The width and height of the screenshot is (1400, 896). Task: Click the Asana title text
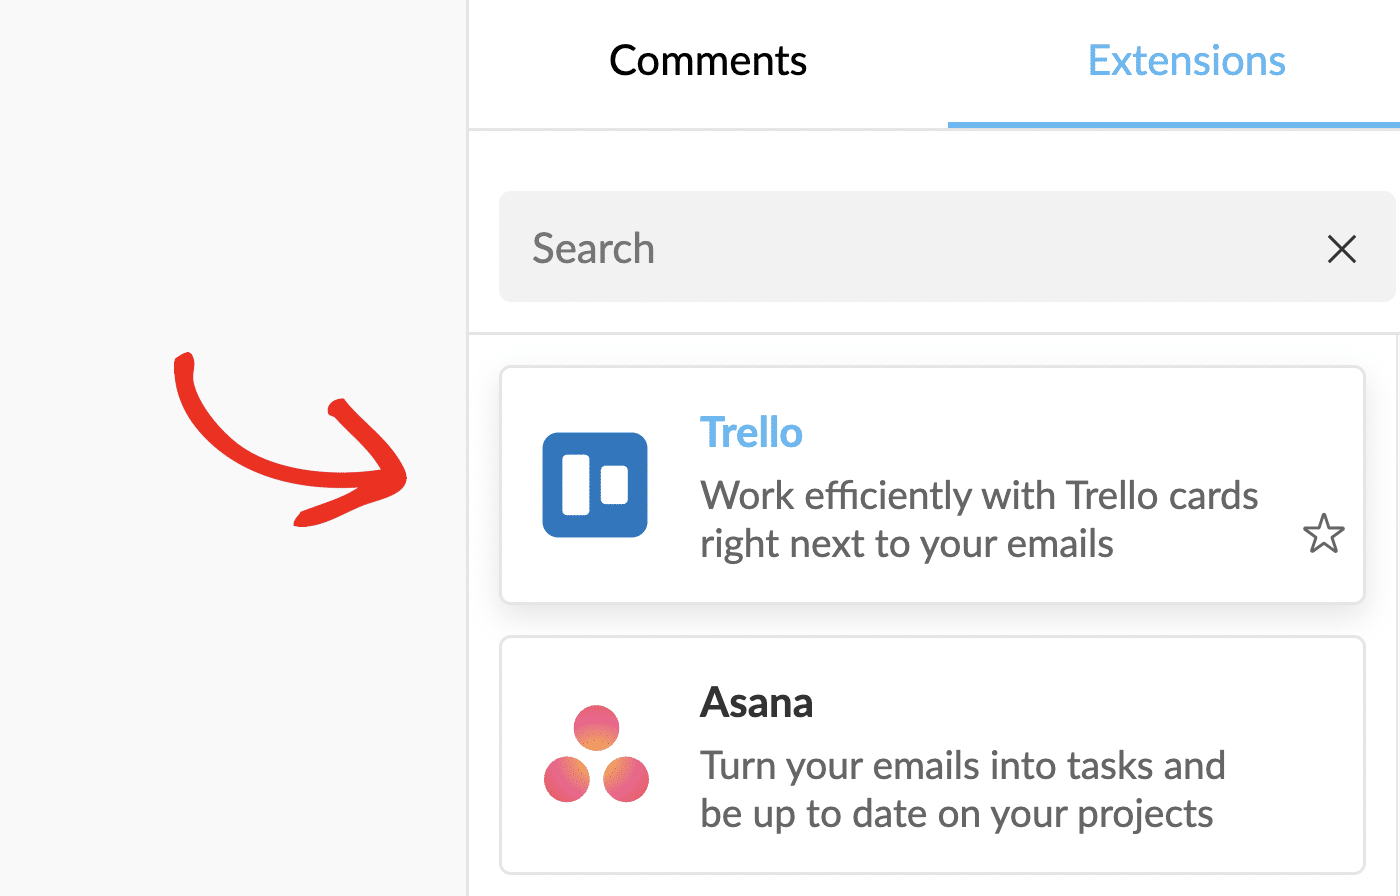tap(756, 702)
